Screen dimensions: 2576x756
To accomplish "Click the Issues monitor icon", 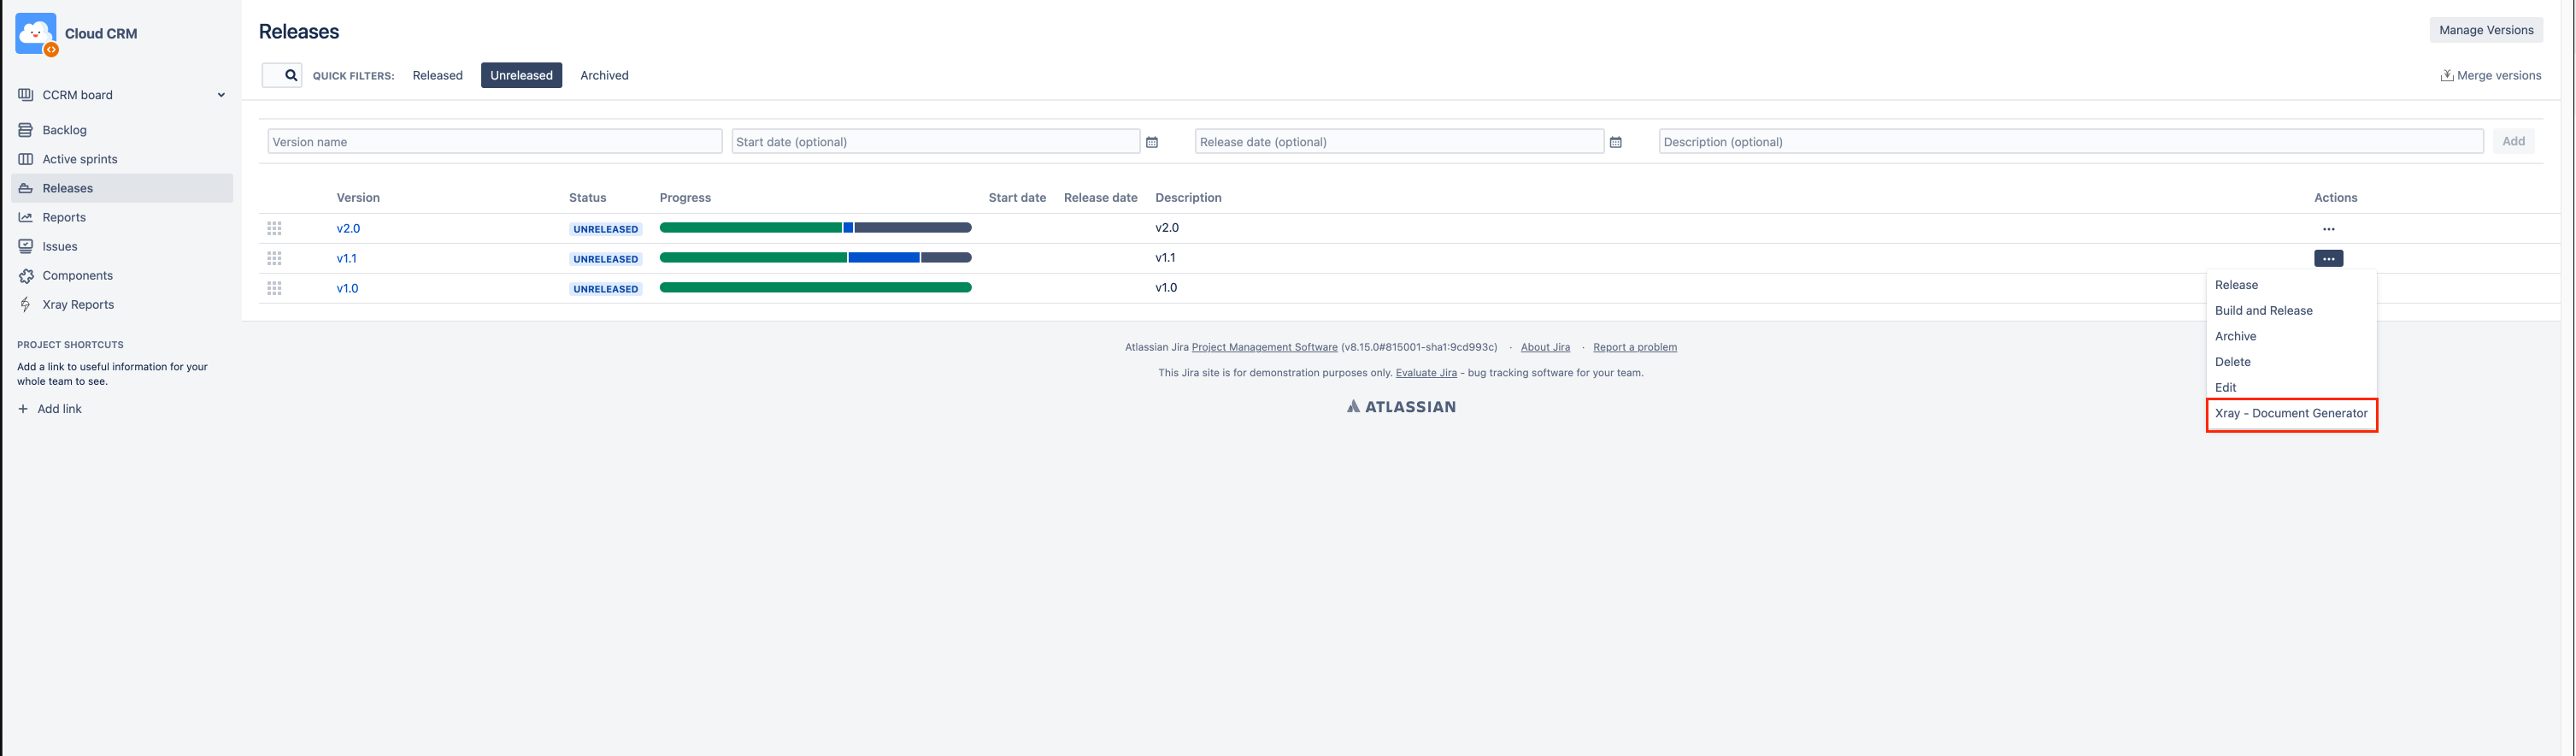I will pyautogui.click(x=26, y=246).
